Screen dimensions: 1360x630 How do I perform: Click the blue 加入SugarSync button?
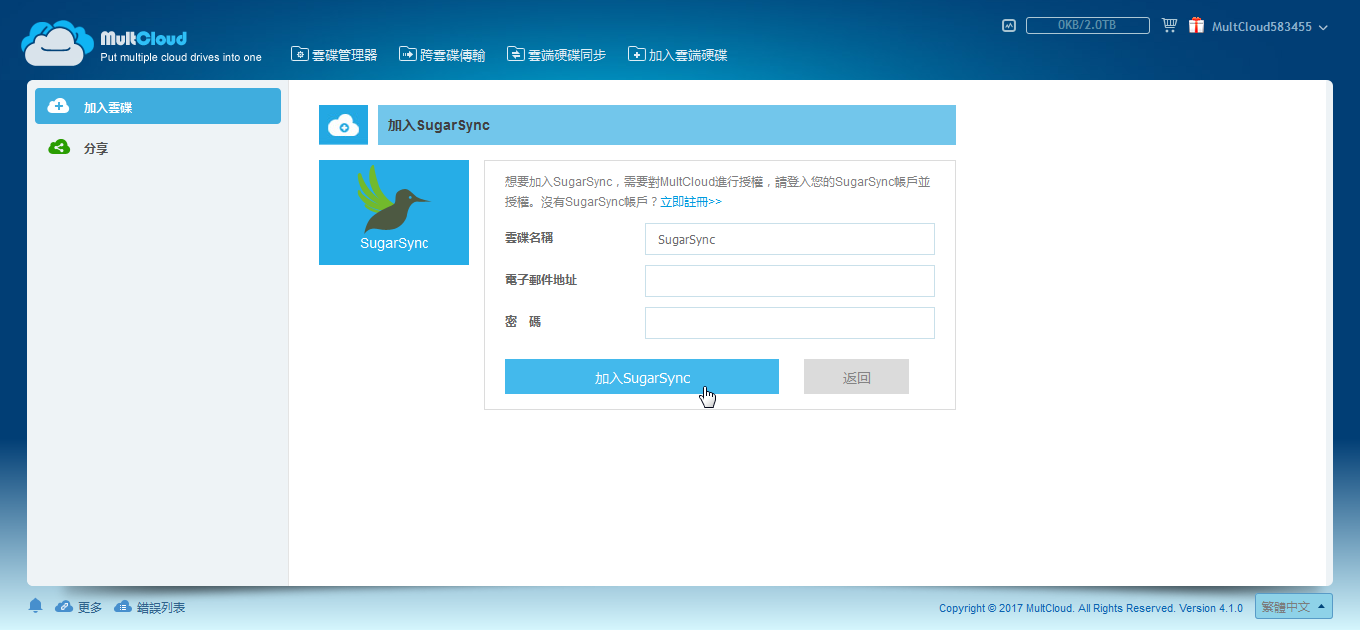tap(642, 377)
